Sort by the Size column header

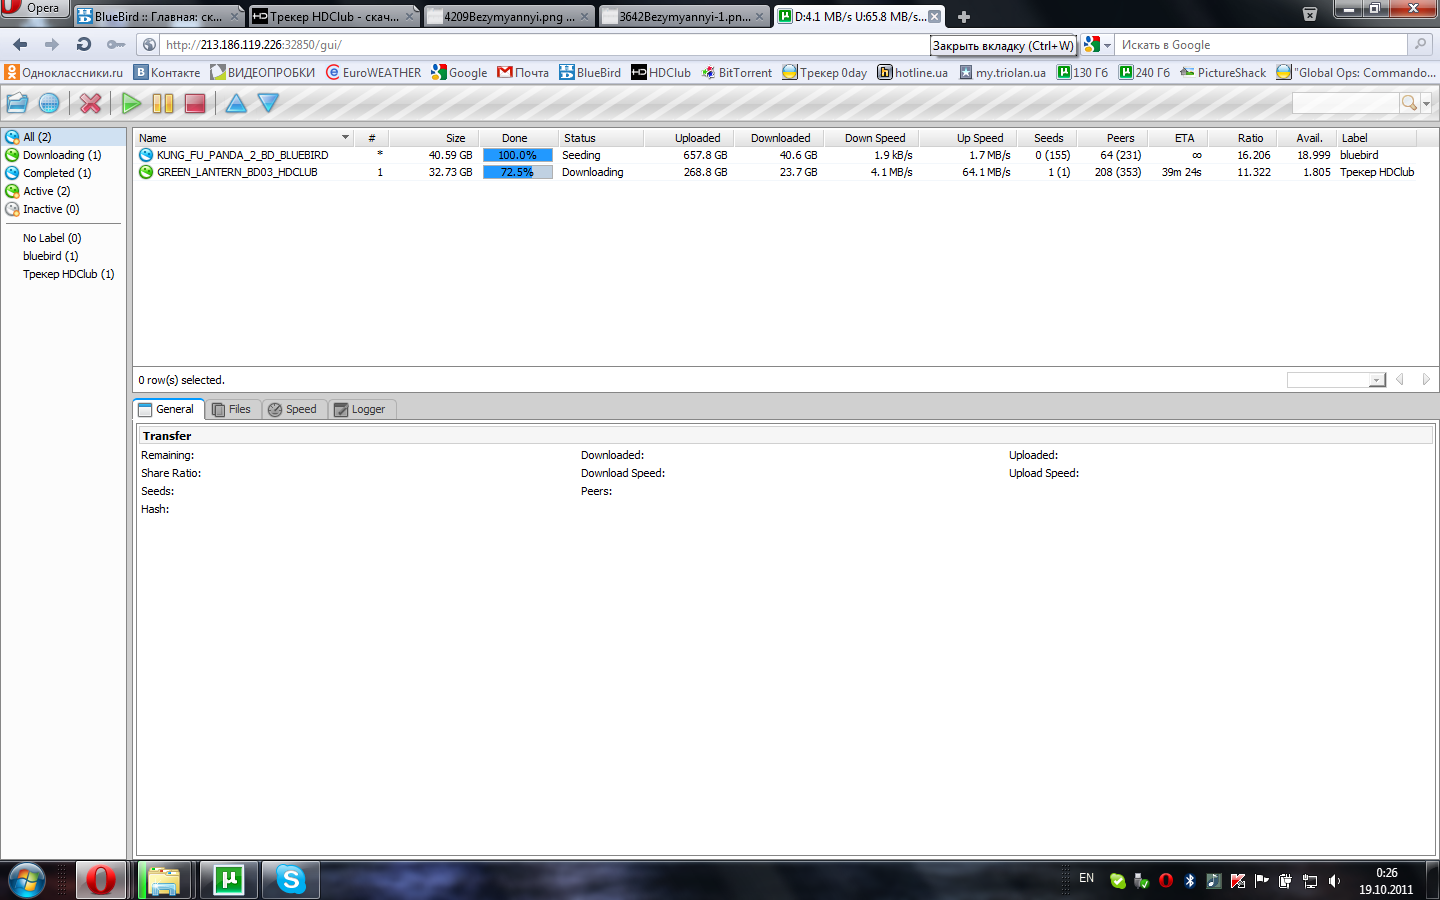(434, 138)
